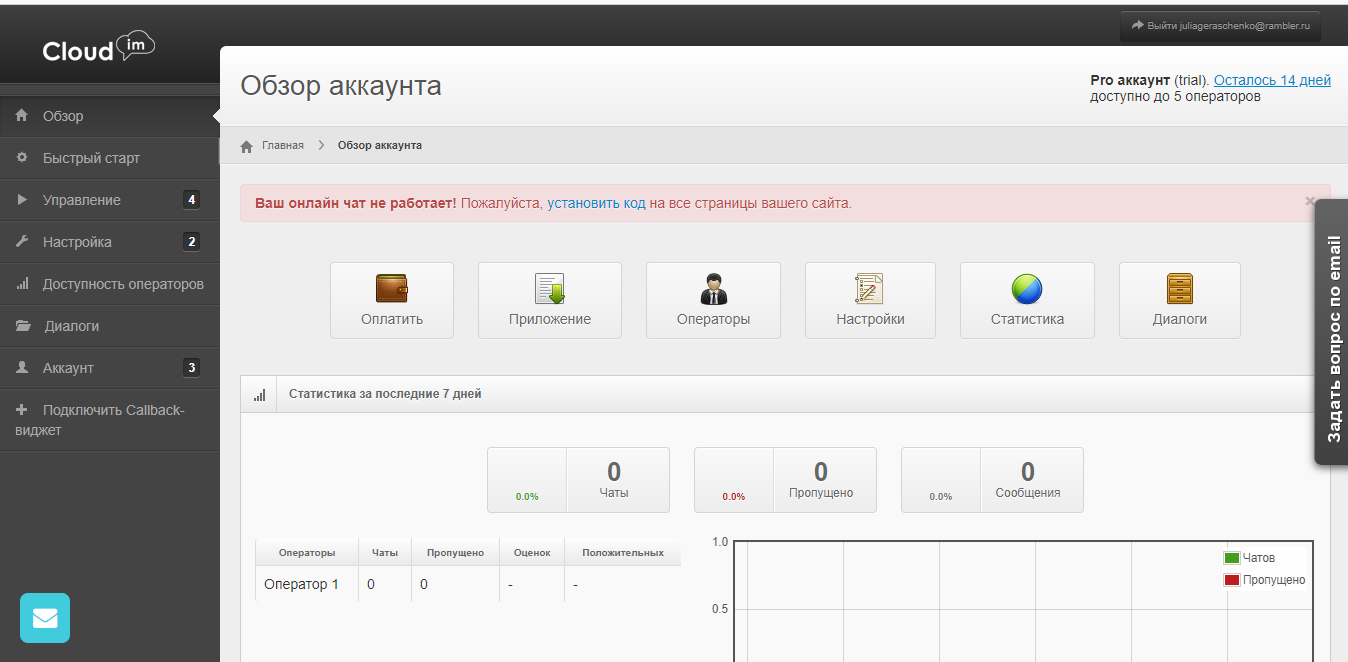Click the Оплатить tile label
Viewport: 1348px width, 662px height.
tap(392, 320)
